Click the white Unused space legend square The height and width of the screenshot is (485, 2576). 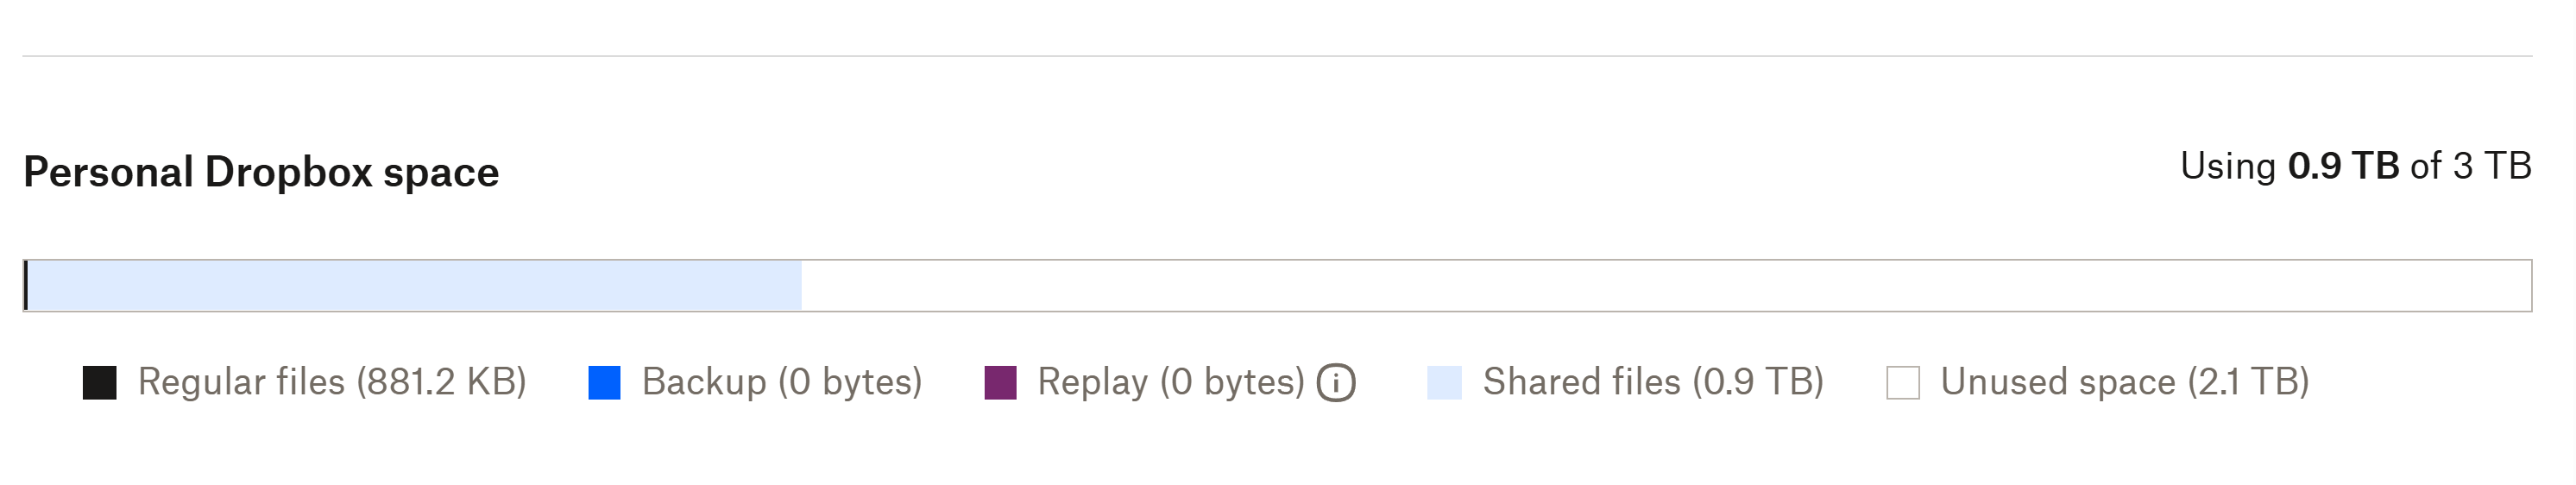[1902, 382]
